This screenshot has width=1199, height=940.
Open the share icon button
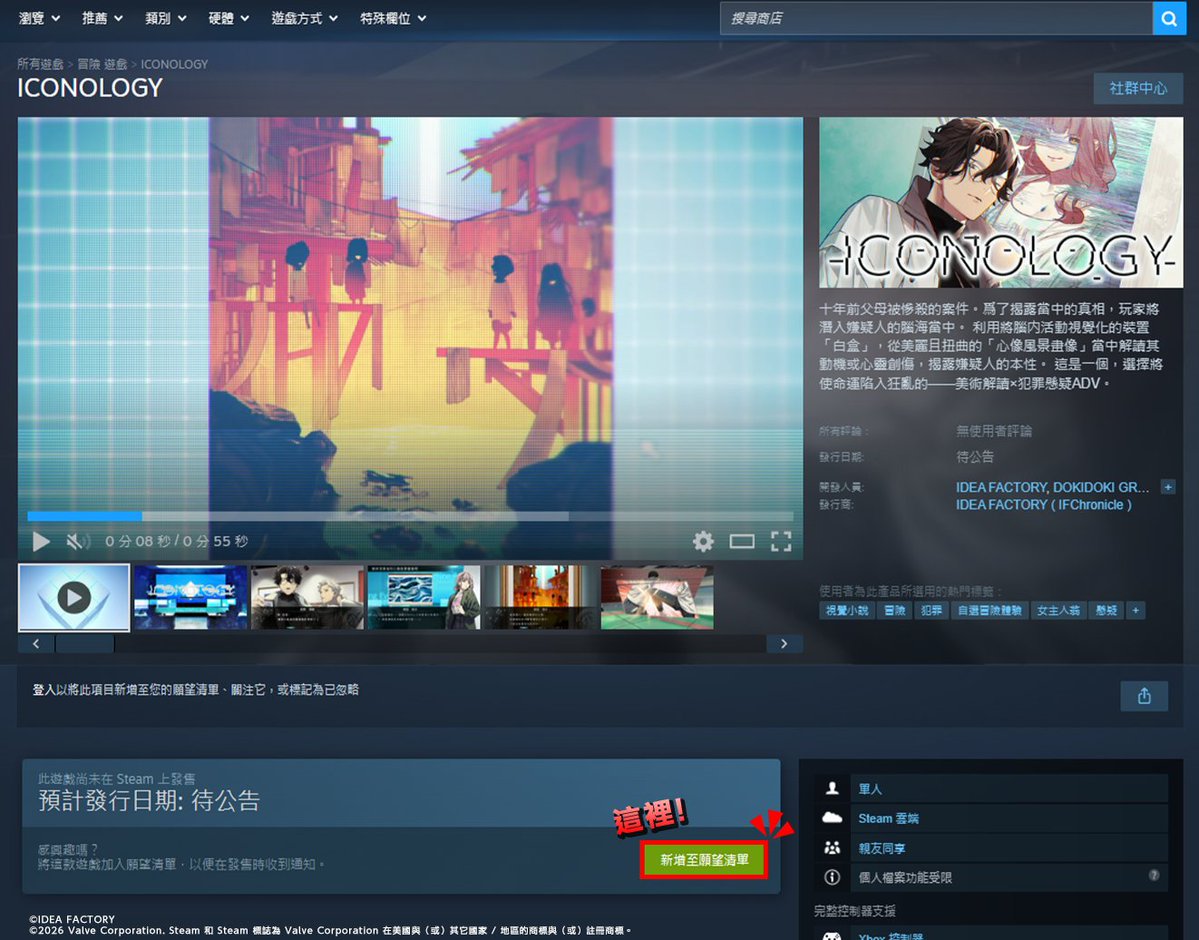coord(1144,696)
